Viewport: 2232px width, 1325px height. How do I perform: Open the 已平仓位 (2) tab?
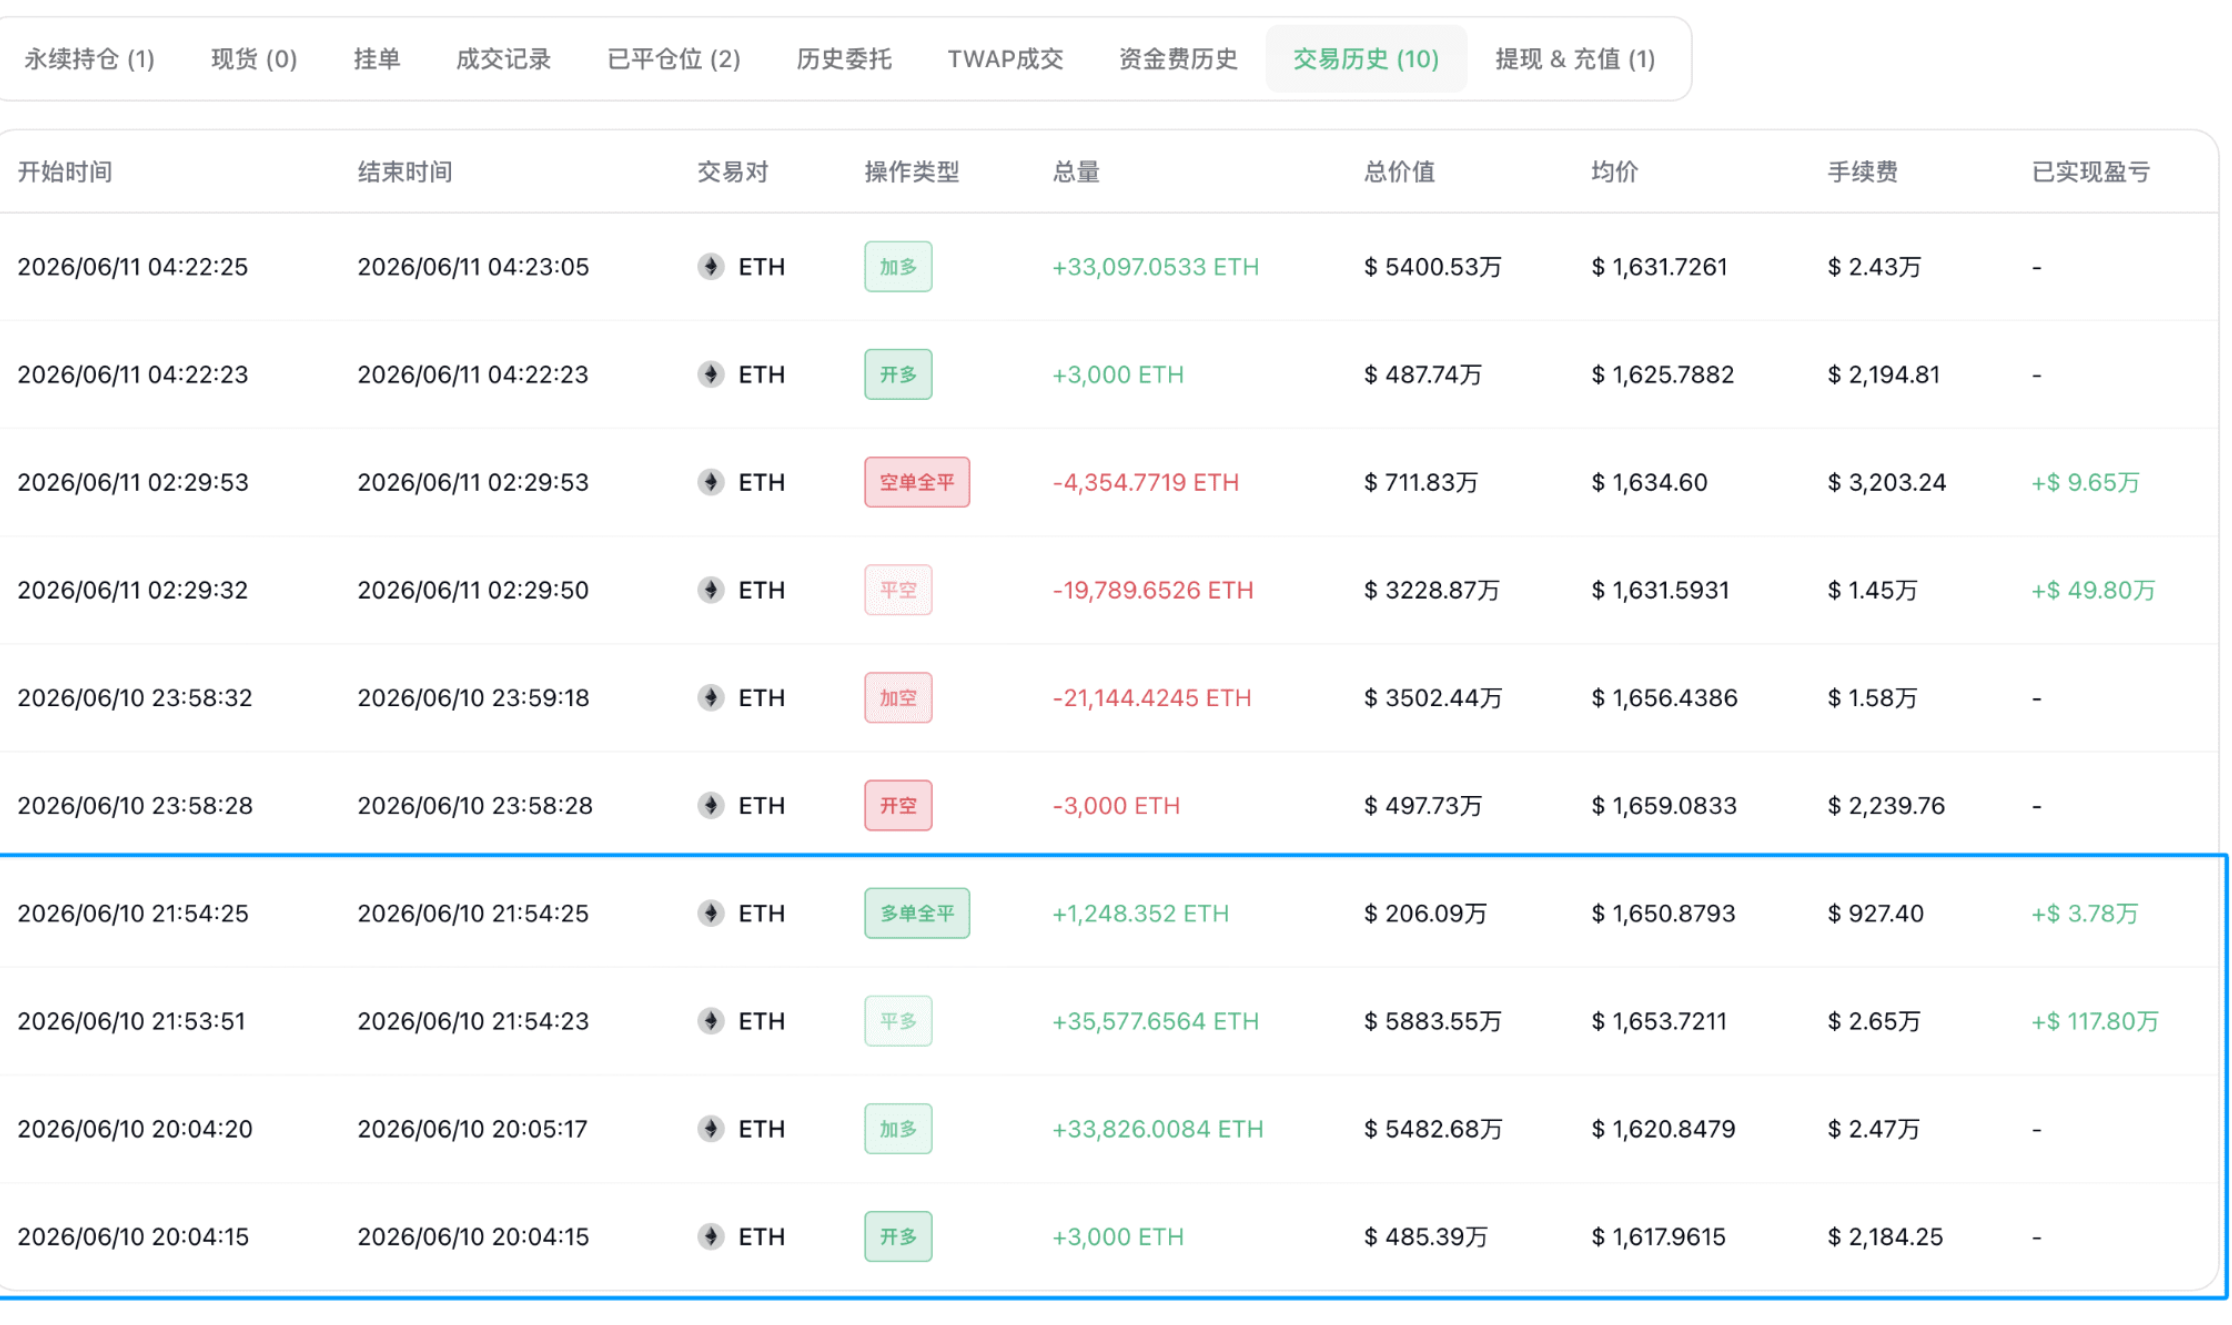tap(674, 59)
